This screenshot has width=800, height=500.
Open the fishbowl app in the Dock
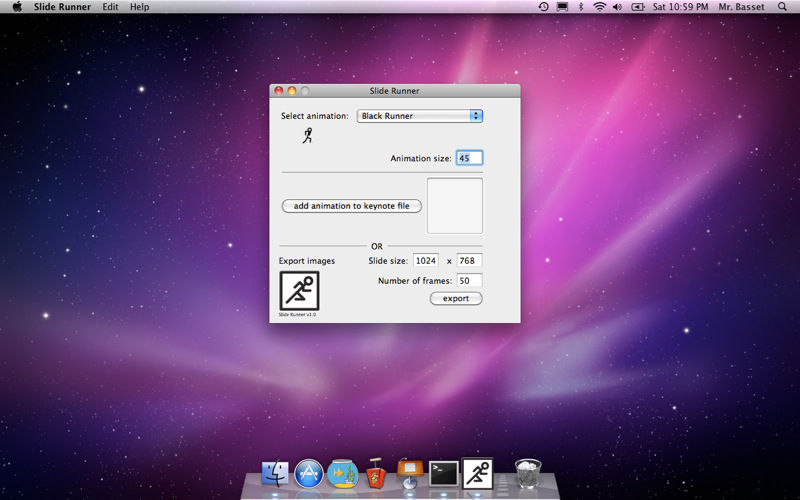pyautogui.click(x=342, y=473)
